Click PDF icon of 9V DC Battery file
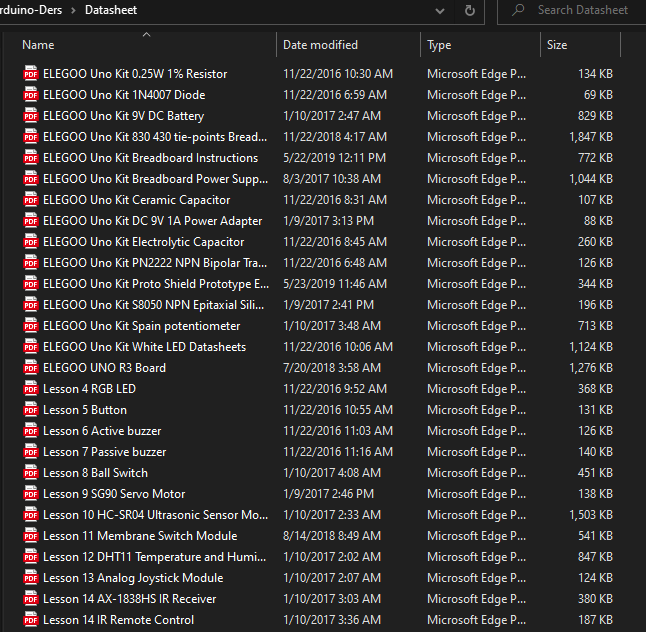Image resolution: width=646 pixels, height=632 pixels. click(31, 116)
